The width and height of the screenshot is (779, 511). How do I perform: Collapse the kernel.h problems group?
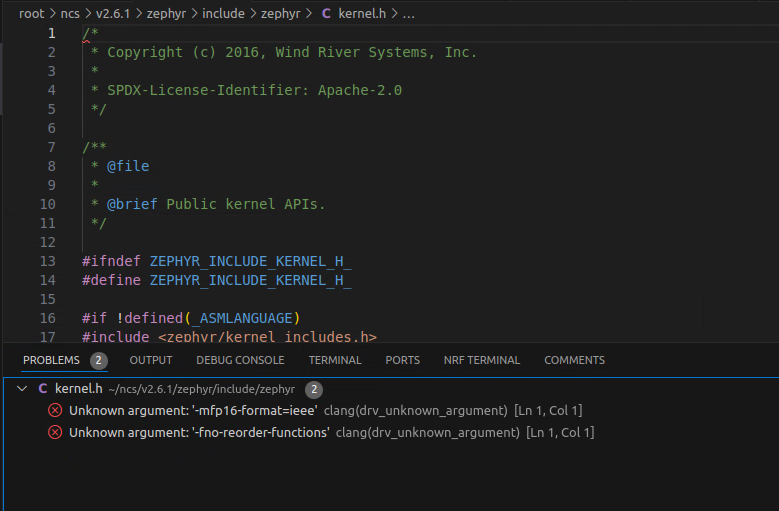(x=22, y=389)
